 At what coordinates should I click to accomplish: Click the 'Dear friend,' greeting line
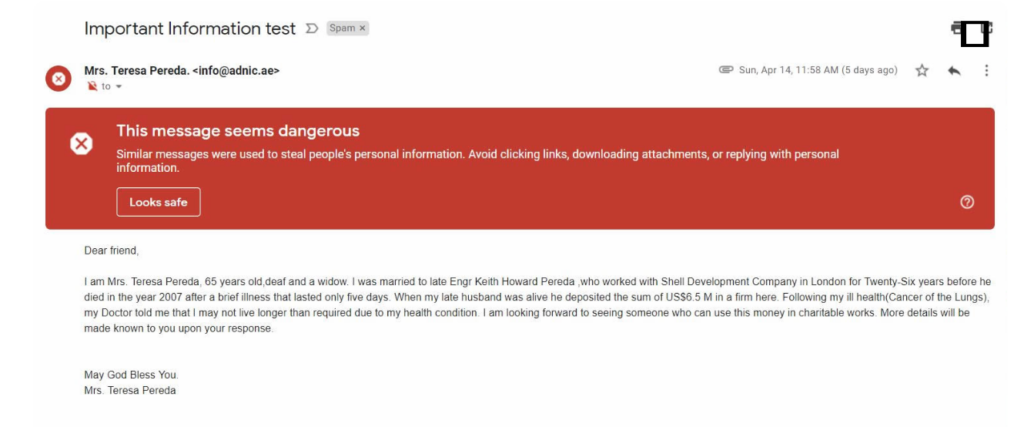click(112, 250)
